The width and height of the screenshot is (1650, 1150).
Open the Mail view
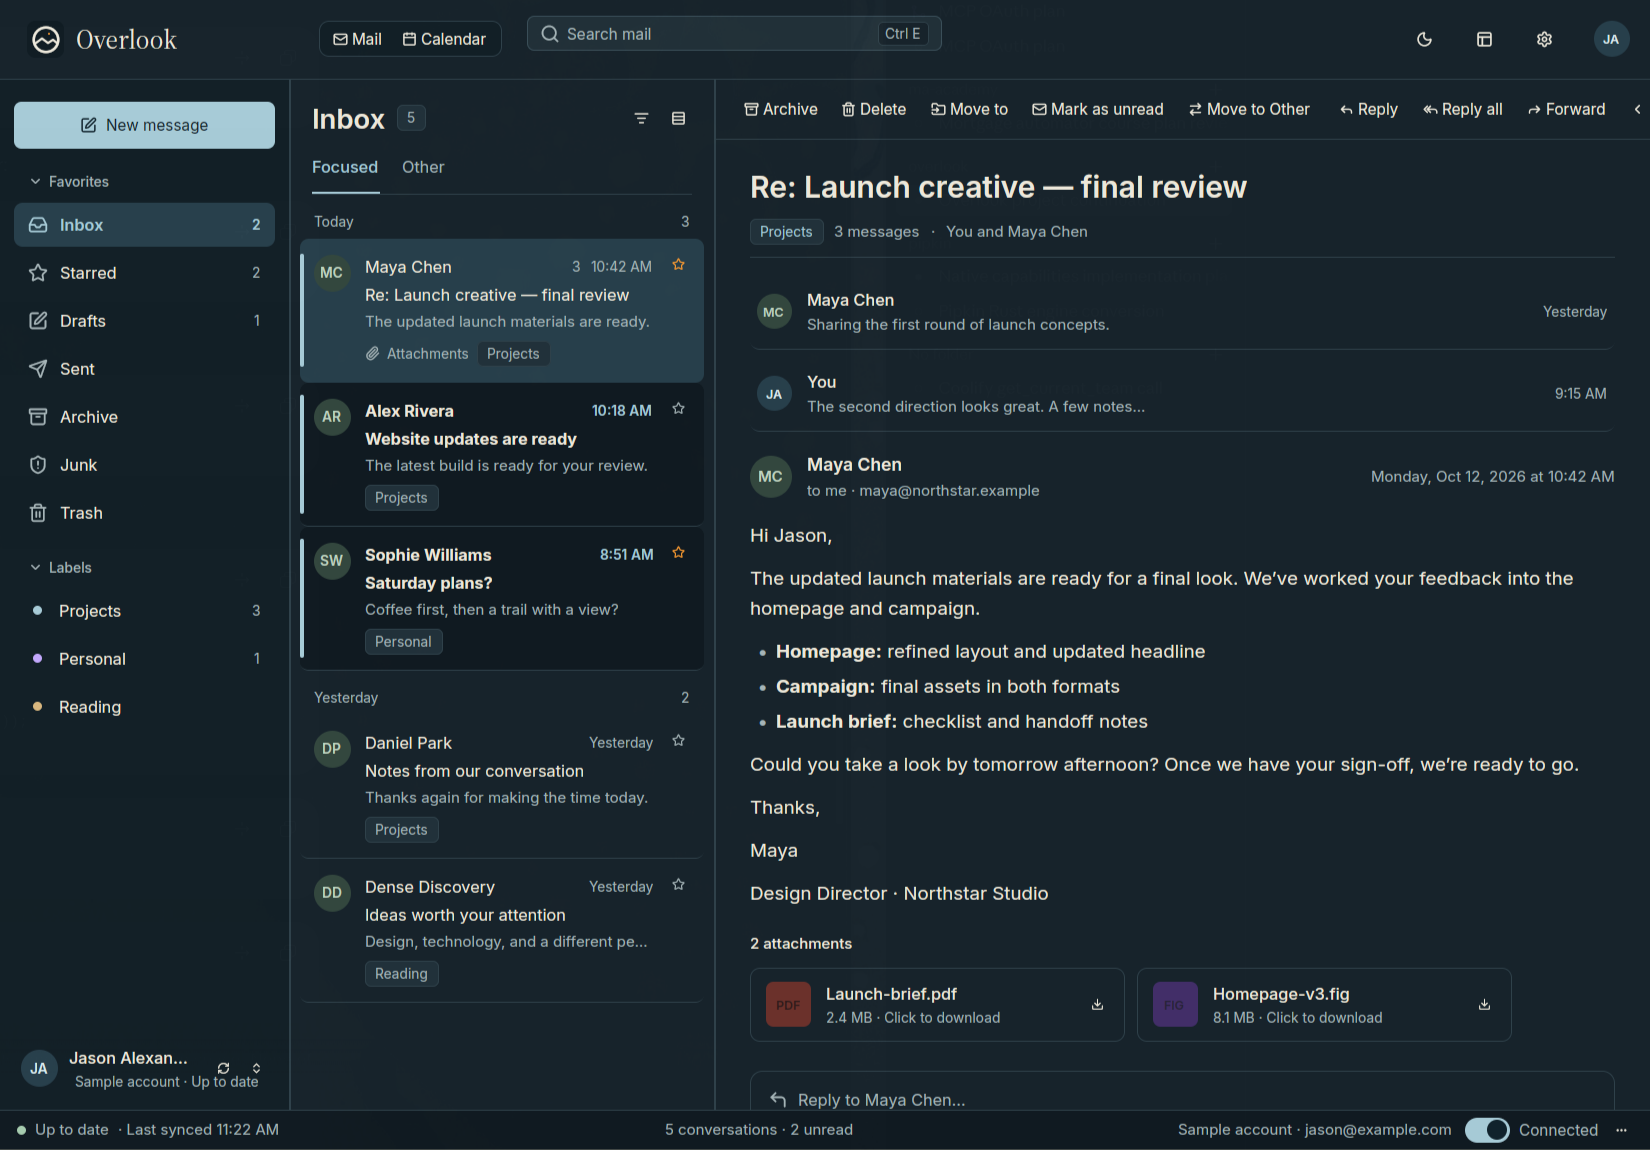[x=357, y=39]
